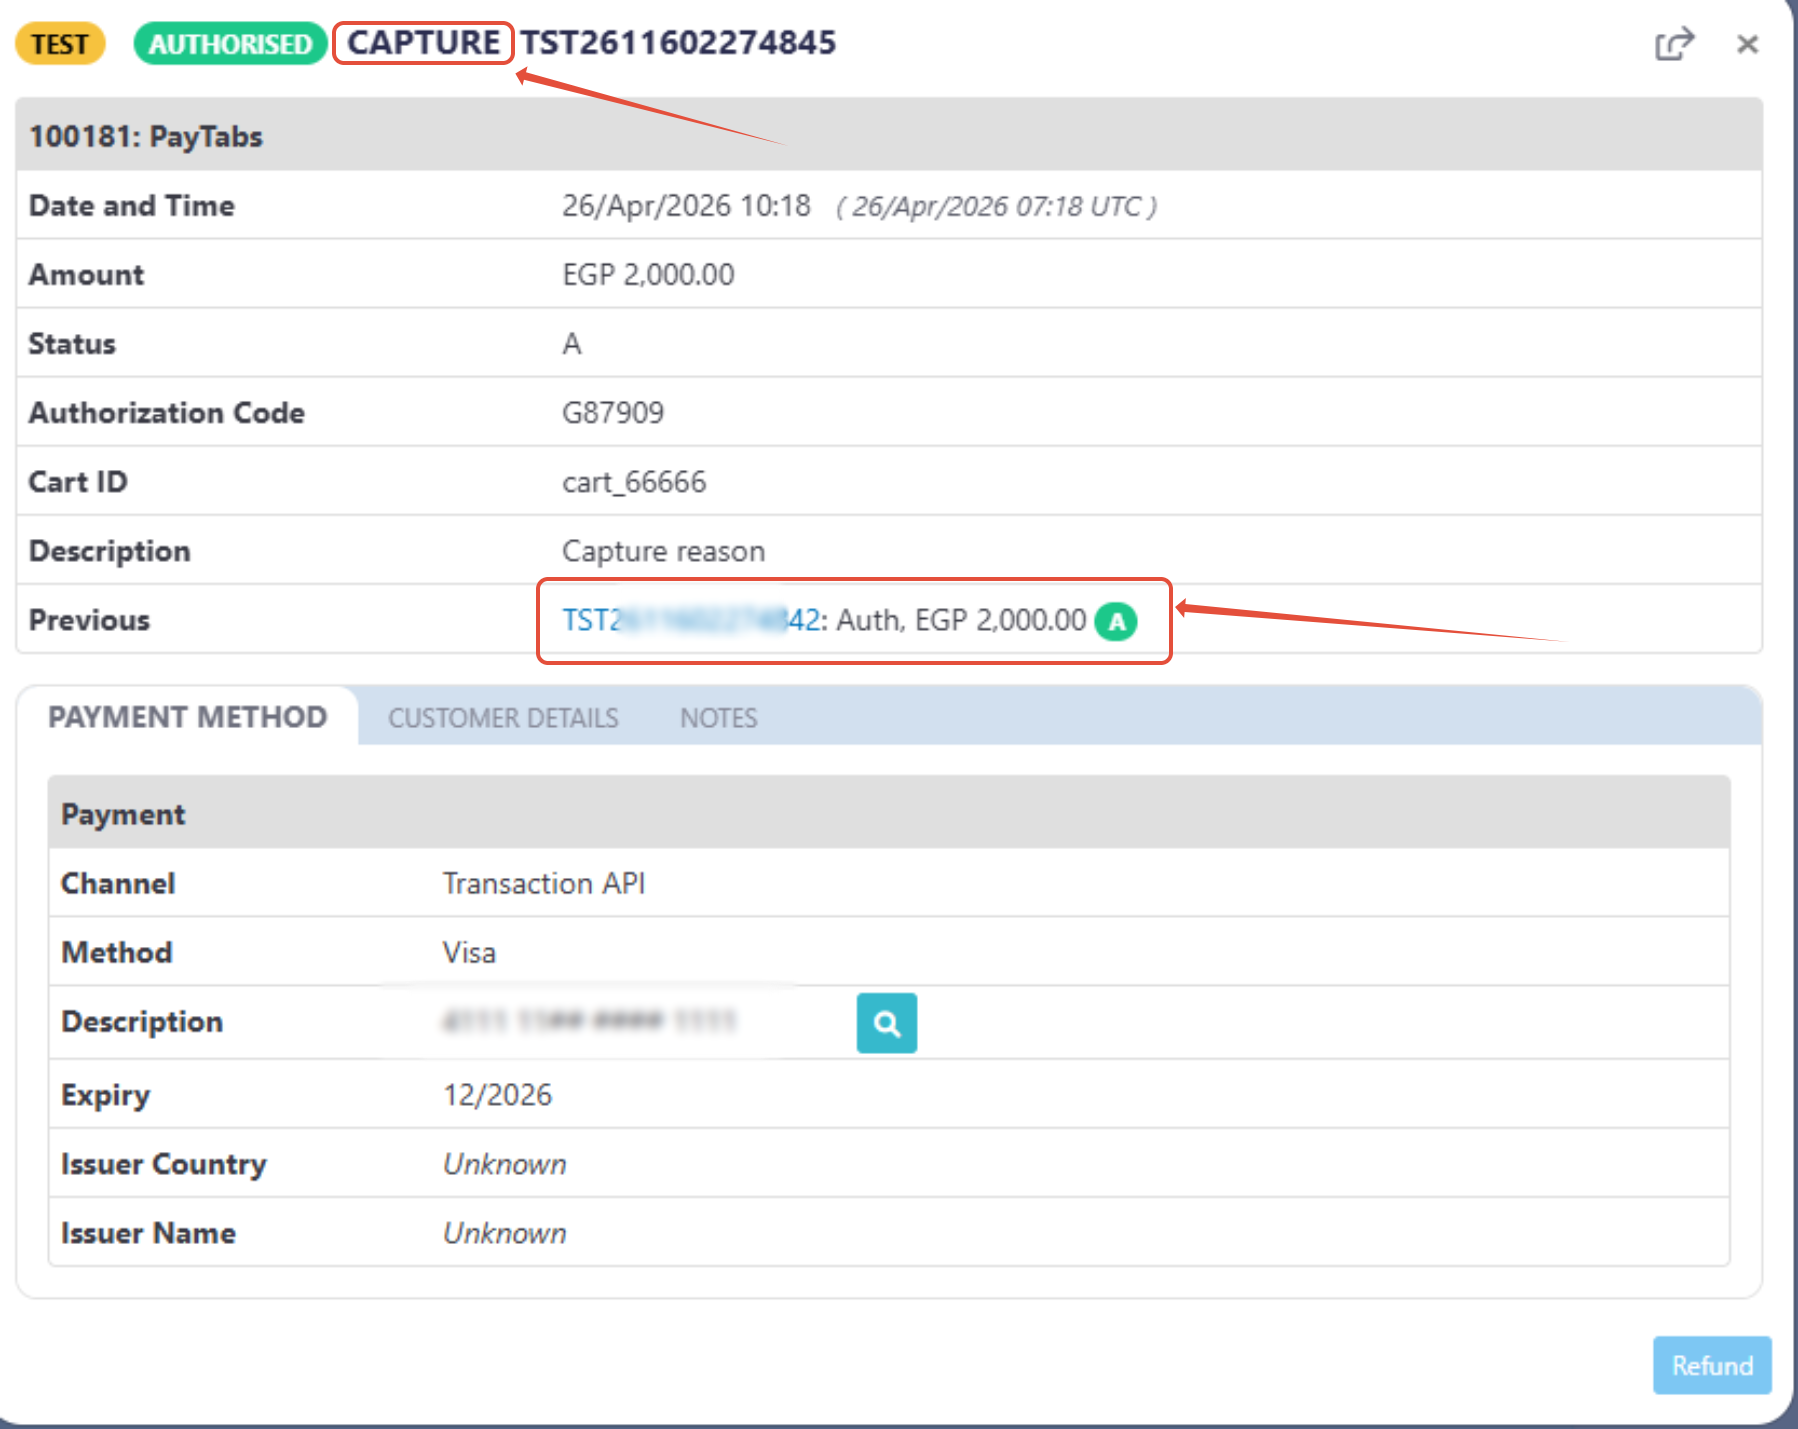This screenshot has height=1429, width=1798.
Task: Select the date 26/Apr/2026 10:18
Action: (x=686, y=205)
